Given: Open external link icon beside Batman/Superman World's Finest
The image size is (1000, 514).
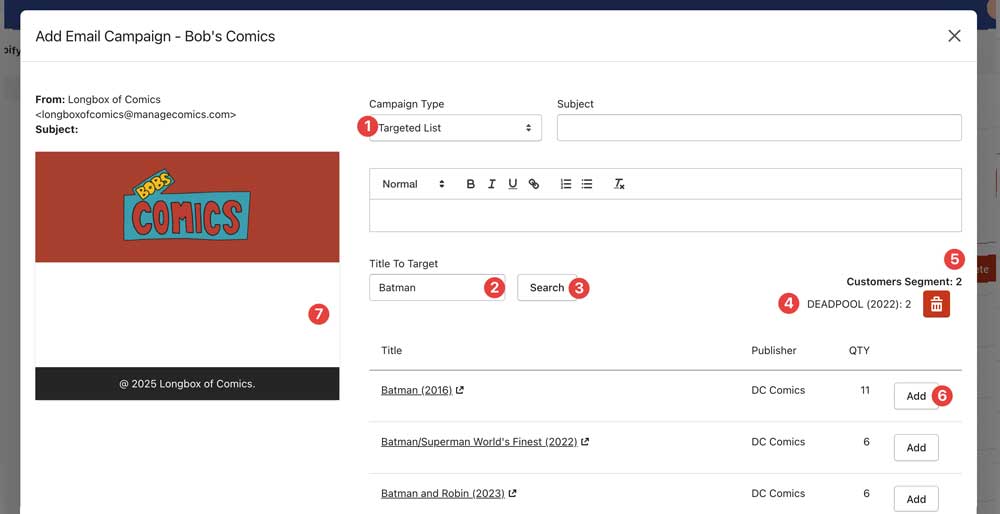Looking at the screenshot, I should tap(585, 442).
